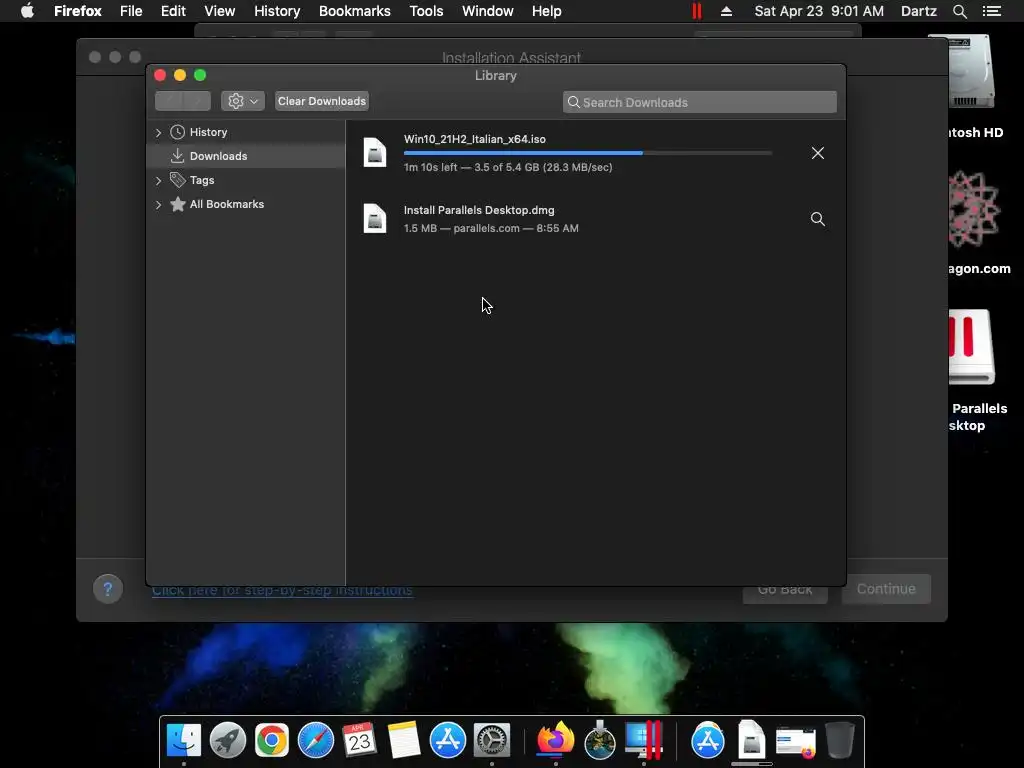
Task: Open step-by-step instructions link
Action: [282, 590]
